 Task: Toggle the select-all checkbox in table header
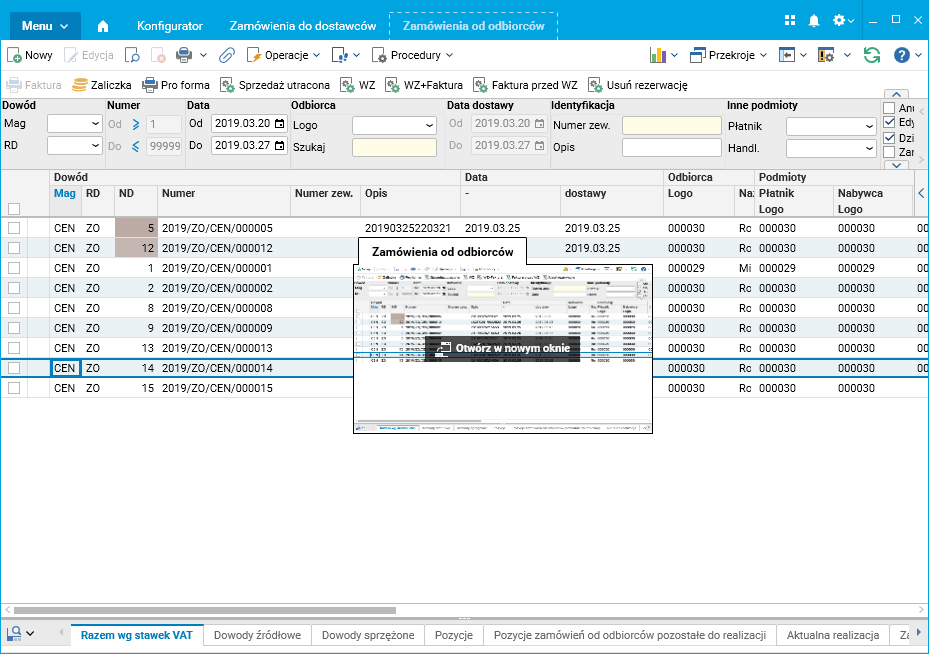[x=14, y=209]
